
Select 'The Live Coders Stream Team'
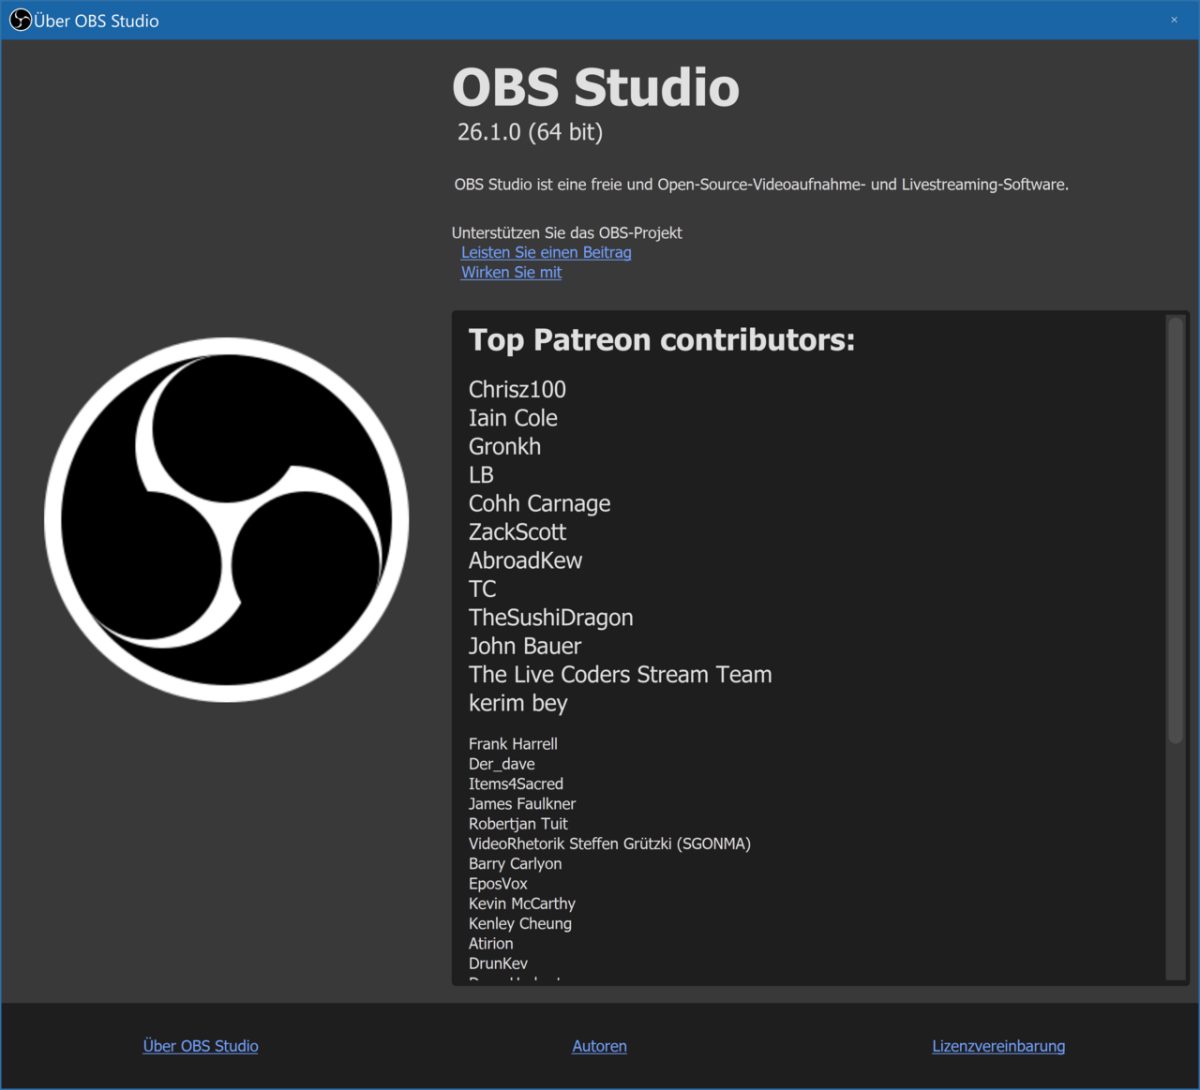point(620,675)
